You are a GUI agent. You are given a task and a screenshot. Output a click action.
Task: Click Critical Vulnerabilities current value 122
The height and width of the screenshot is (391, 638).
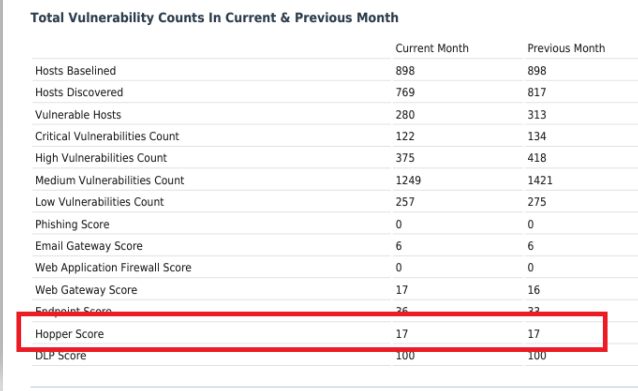405,136
